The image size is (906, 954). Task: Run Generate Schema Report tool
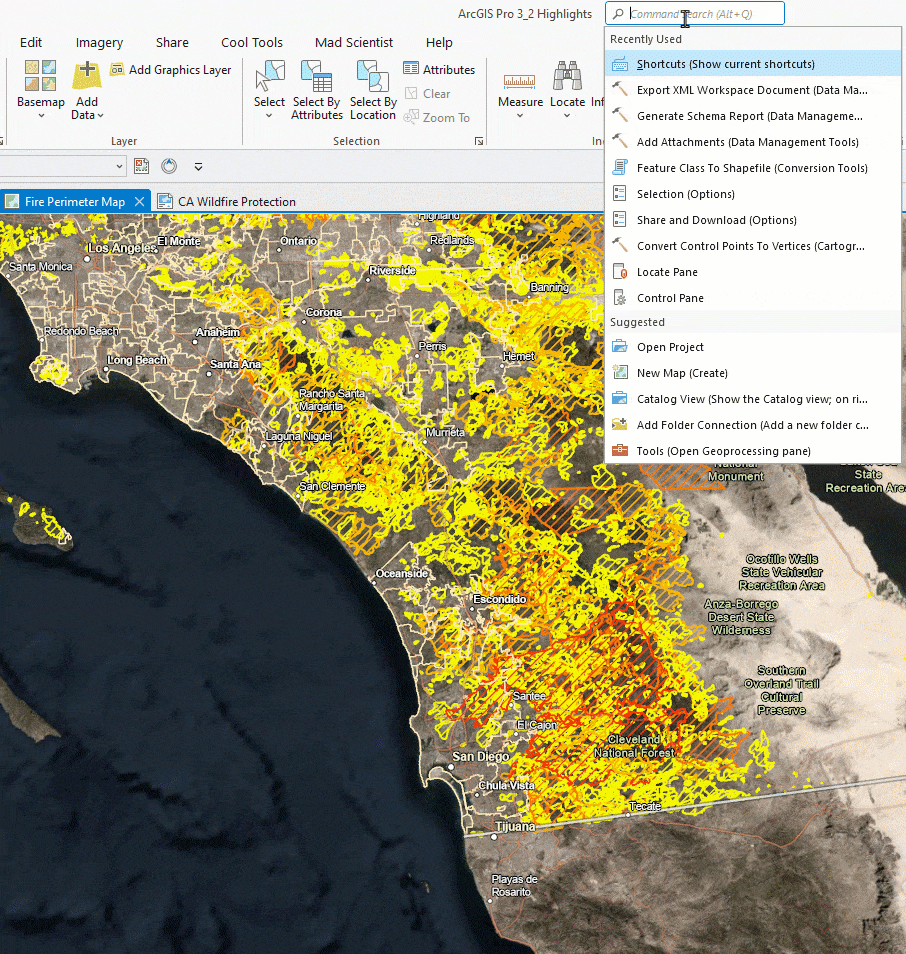tap(753, 116)
